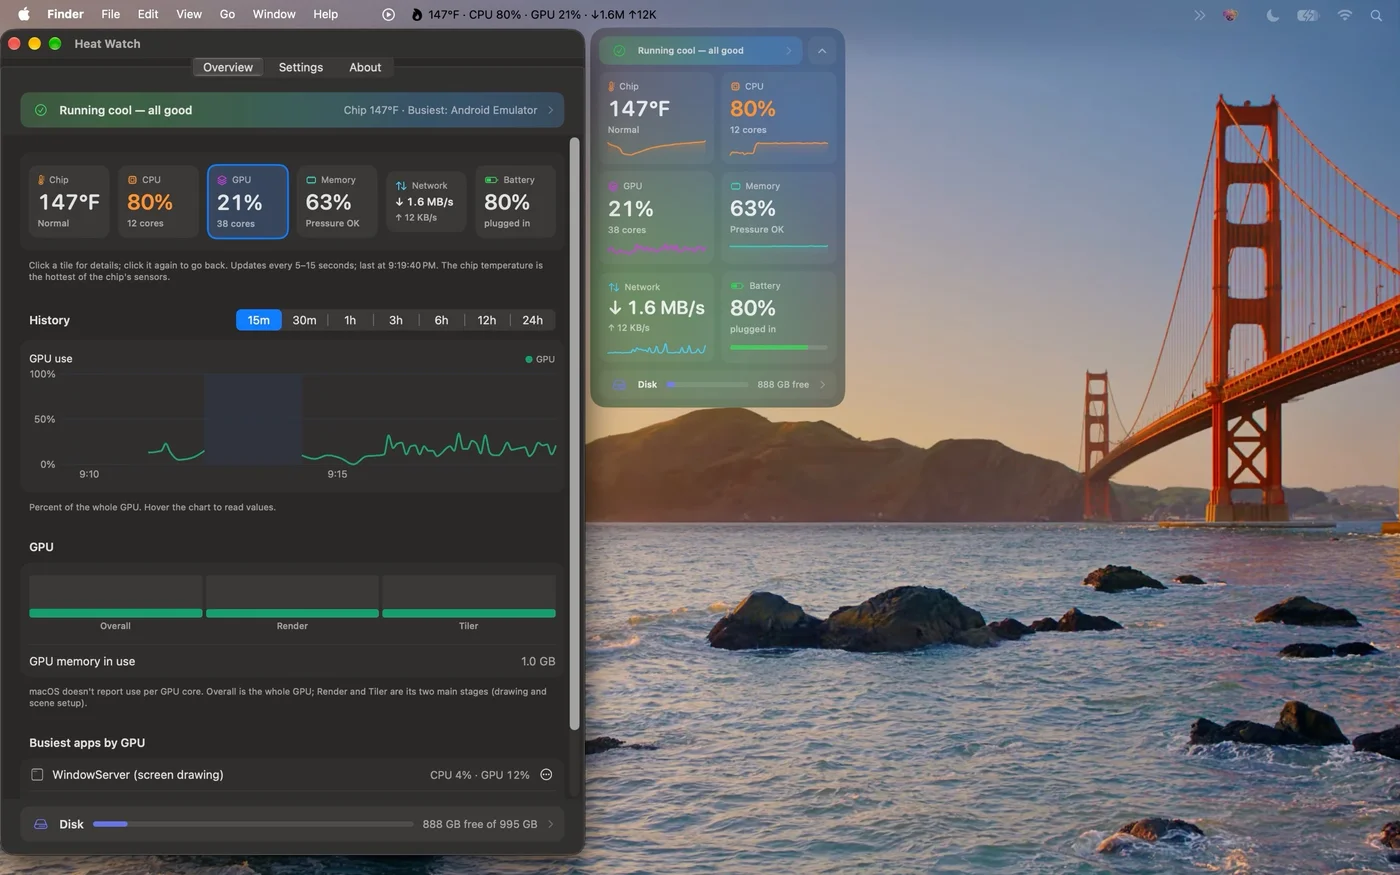Viewport: 1400px width, 875px height.
Task: Choose the 1h history range
Action: pyautogui.click(x=350, y=320)
